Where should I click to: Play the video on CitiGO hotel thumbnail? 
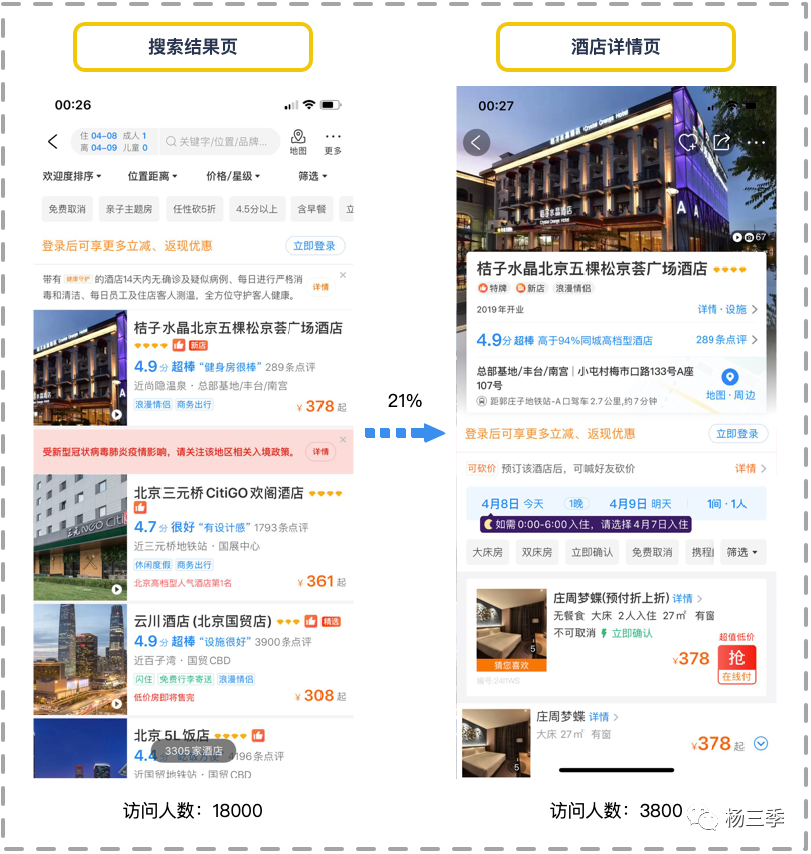tap(117, 589)
